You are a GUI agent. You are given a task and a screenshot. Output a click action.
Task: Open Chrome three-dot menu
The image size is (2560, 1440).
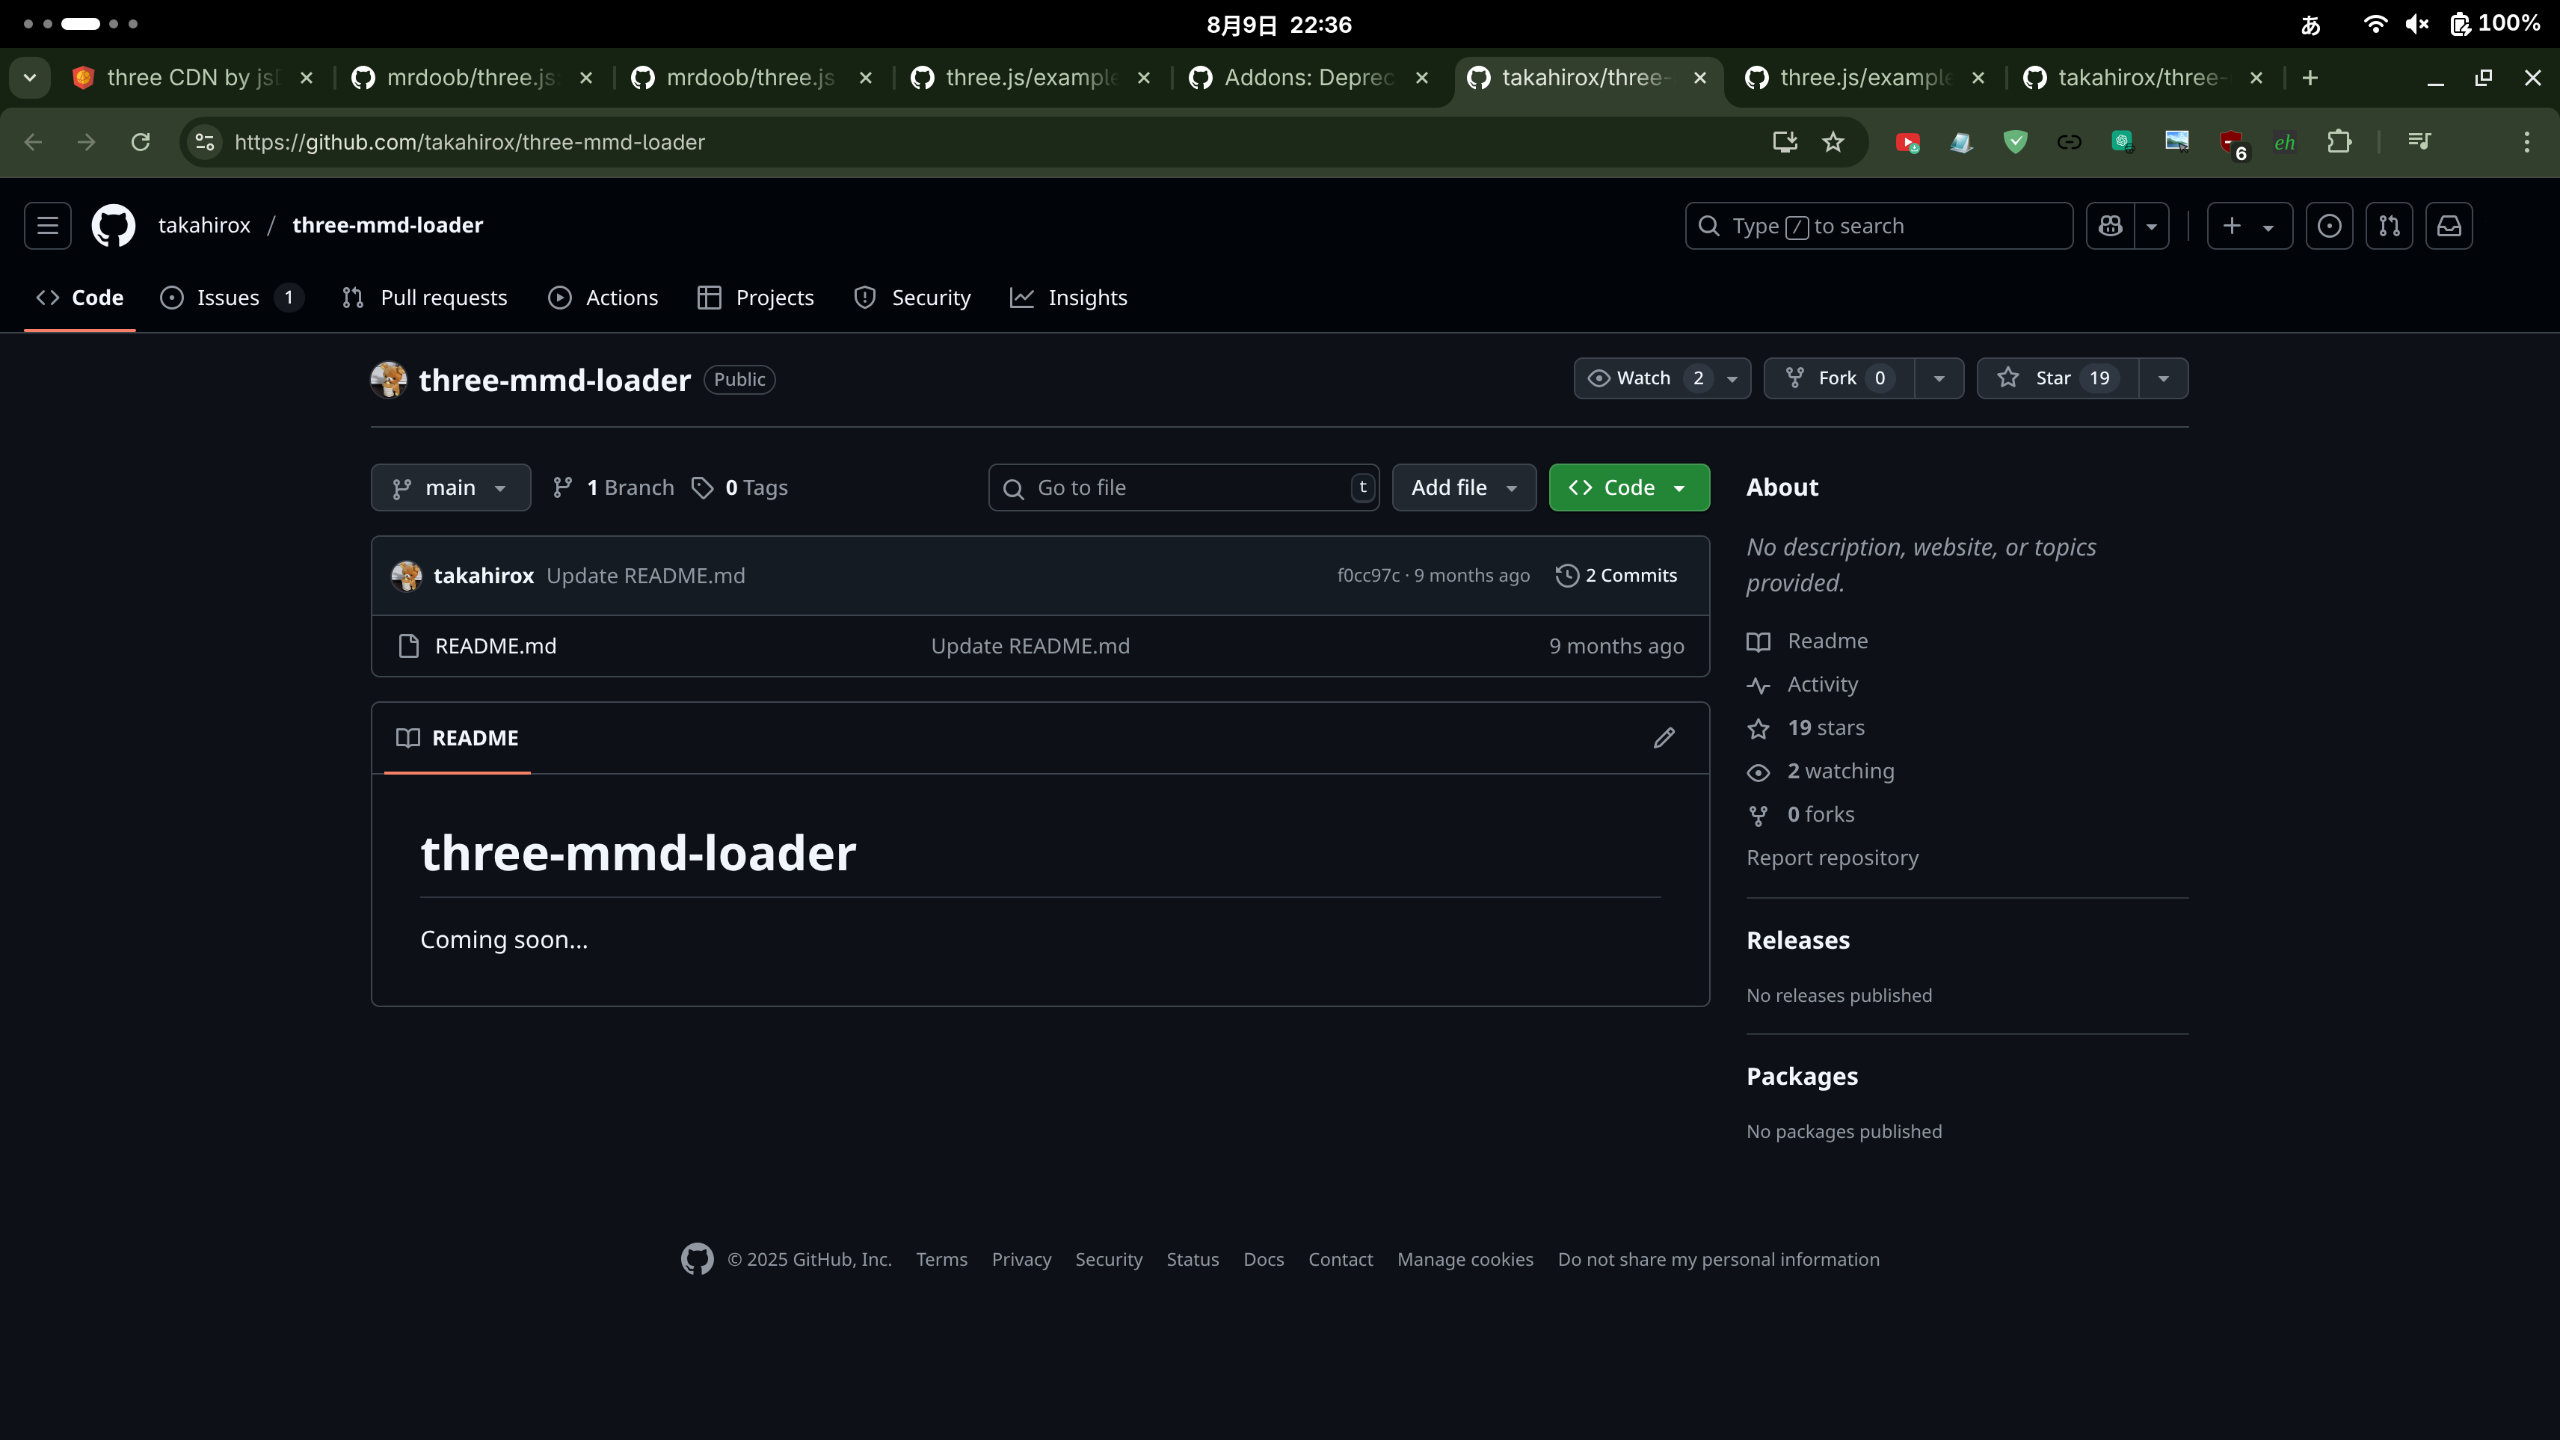[2527, 142]
